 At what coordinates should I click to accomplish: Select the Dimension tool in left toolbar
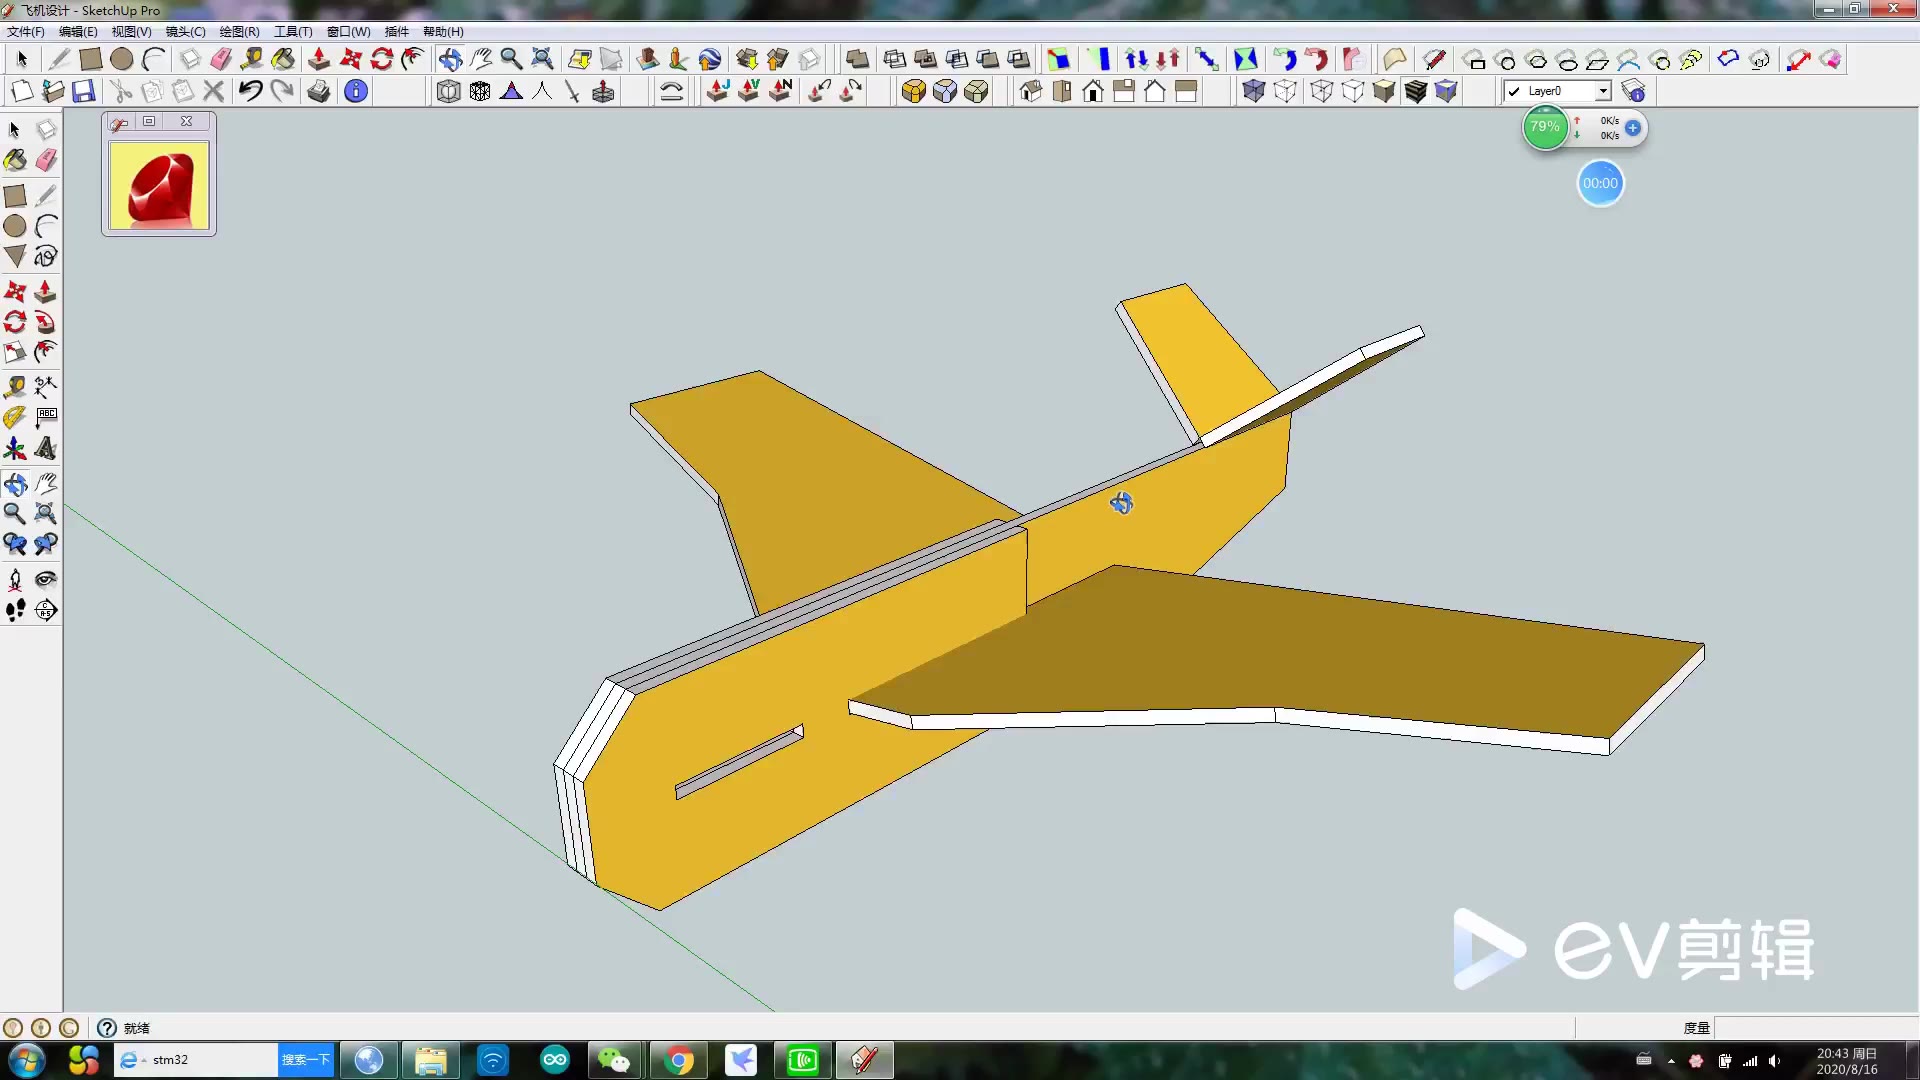pyautogui.click(x=46, y=386)
